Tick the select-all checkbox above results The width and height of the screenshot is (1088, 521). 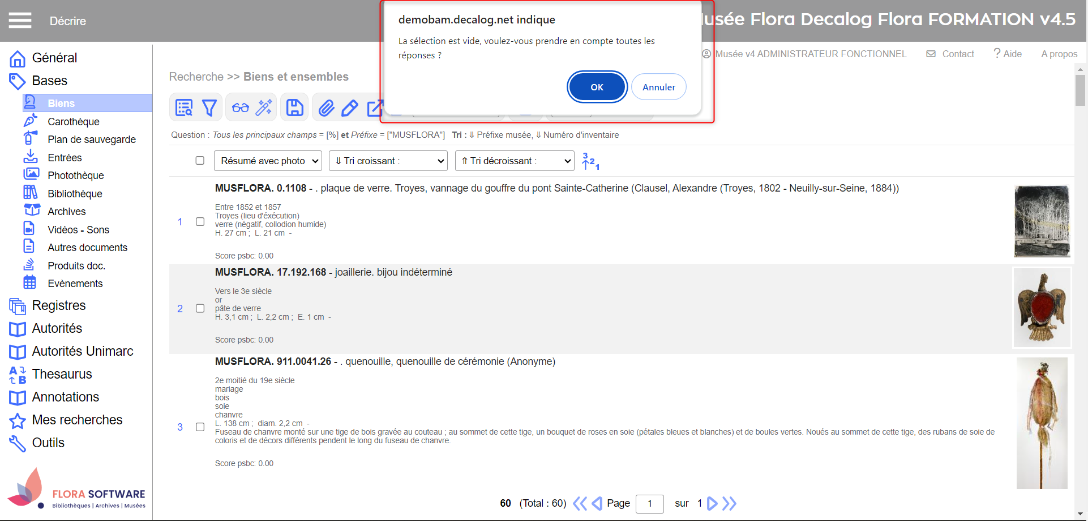pos(200,161)
